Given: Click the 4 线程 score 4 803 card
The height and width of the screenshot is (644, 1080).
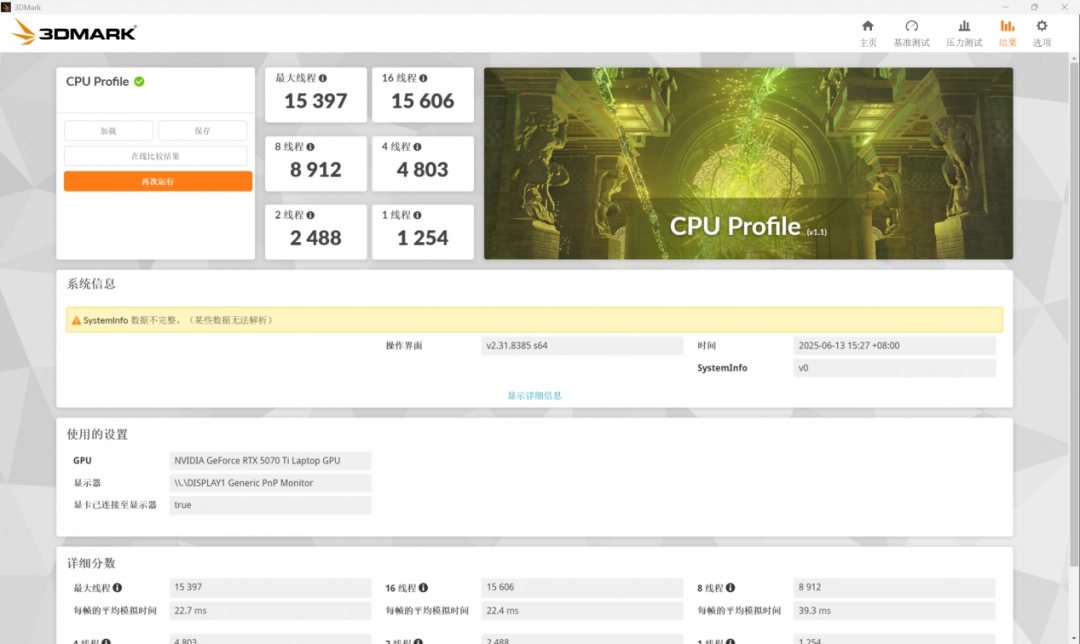Looking at the screenshot, I should click(423, 164).
